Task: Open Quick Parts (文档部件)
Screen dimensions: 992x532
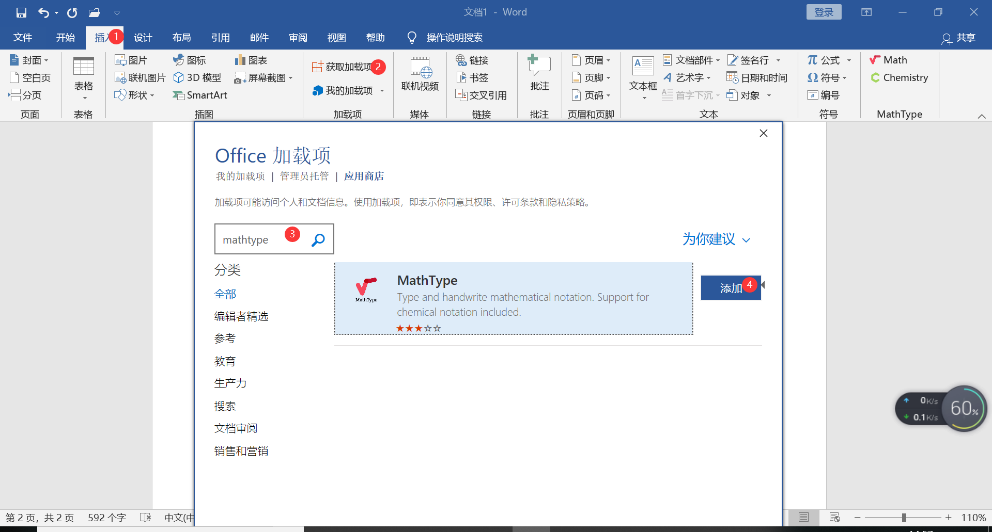Action: tap(691, 60)
